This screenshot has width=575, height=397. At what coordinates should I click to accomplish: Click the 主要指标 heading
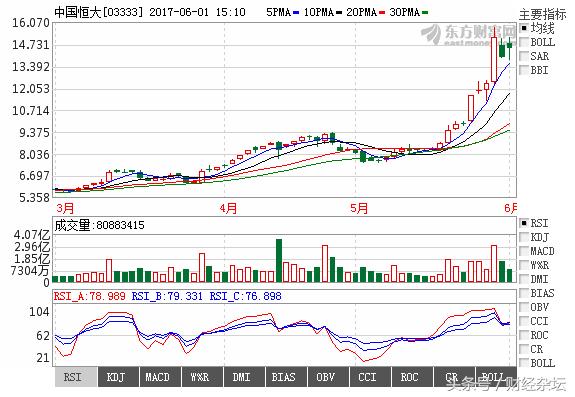(x=542, y=14)
